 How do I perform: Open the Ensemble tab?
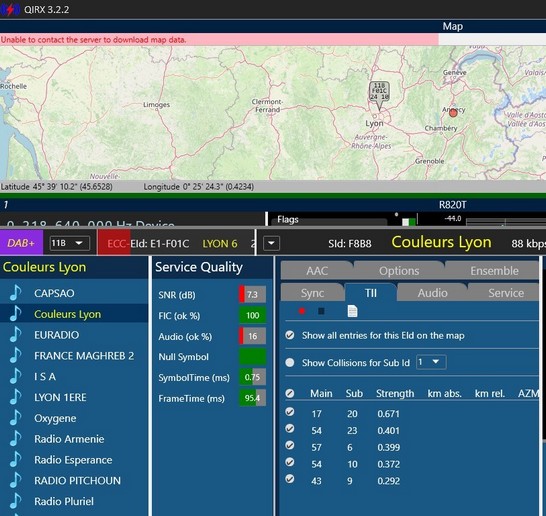coord(494,271)
